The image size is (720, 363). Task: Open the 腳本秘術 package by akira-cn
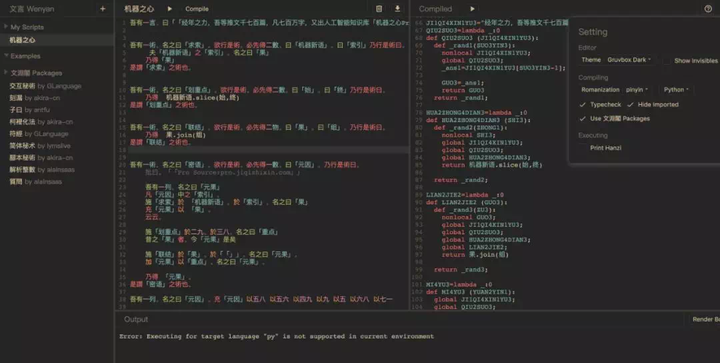(41, 157)
